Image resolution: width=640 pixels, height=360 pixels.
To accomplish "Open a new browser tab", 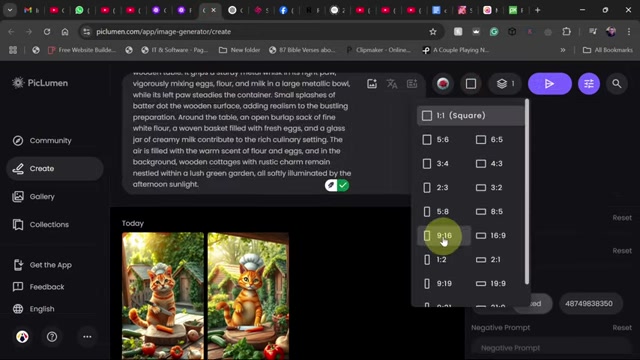I will point(538,10).
